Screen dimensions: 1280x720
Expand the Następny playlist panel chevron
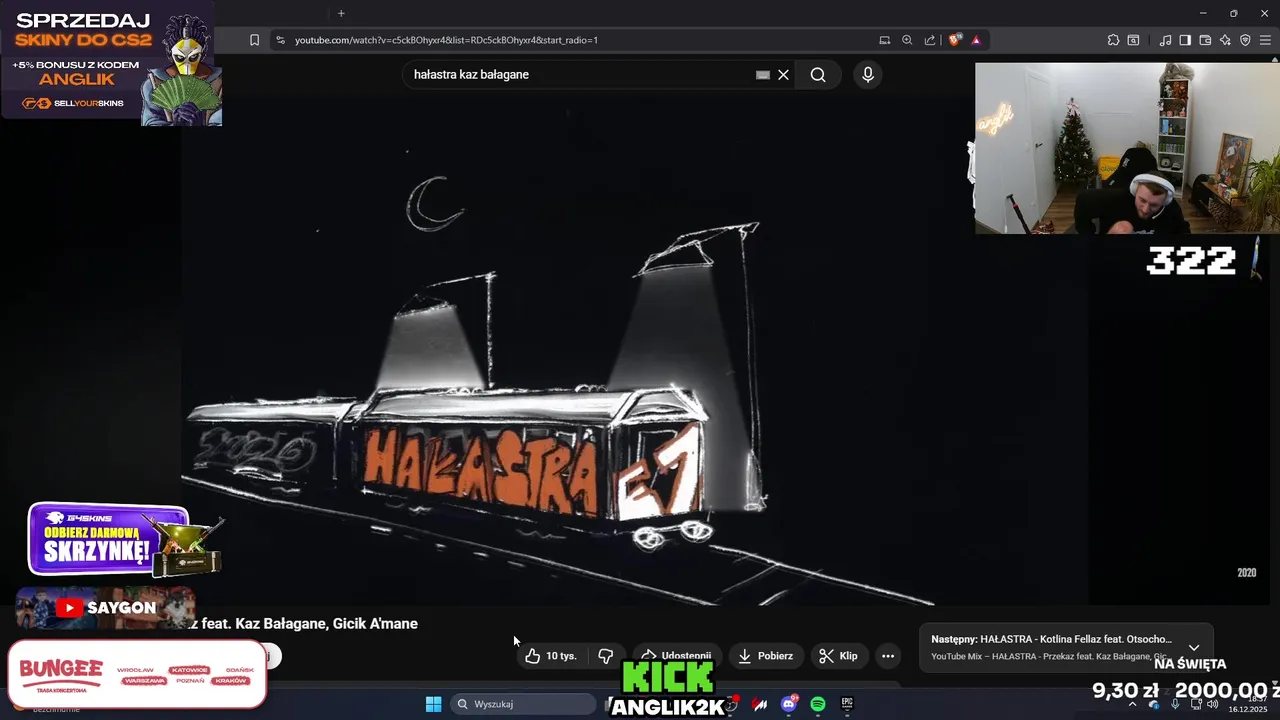(1193, 647)
